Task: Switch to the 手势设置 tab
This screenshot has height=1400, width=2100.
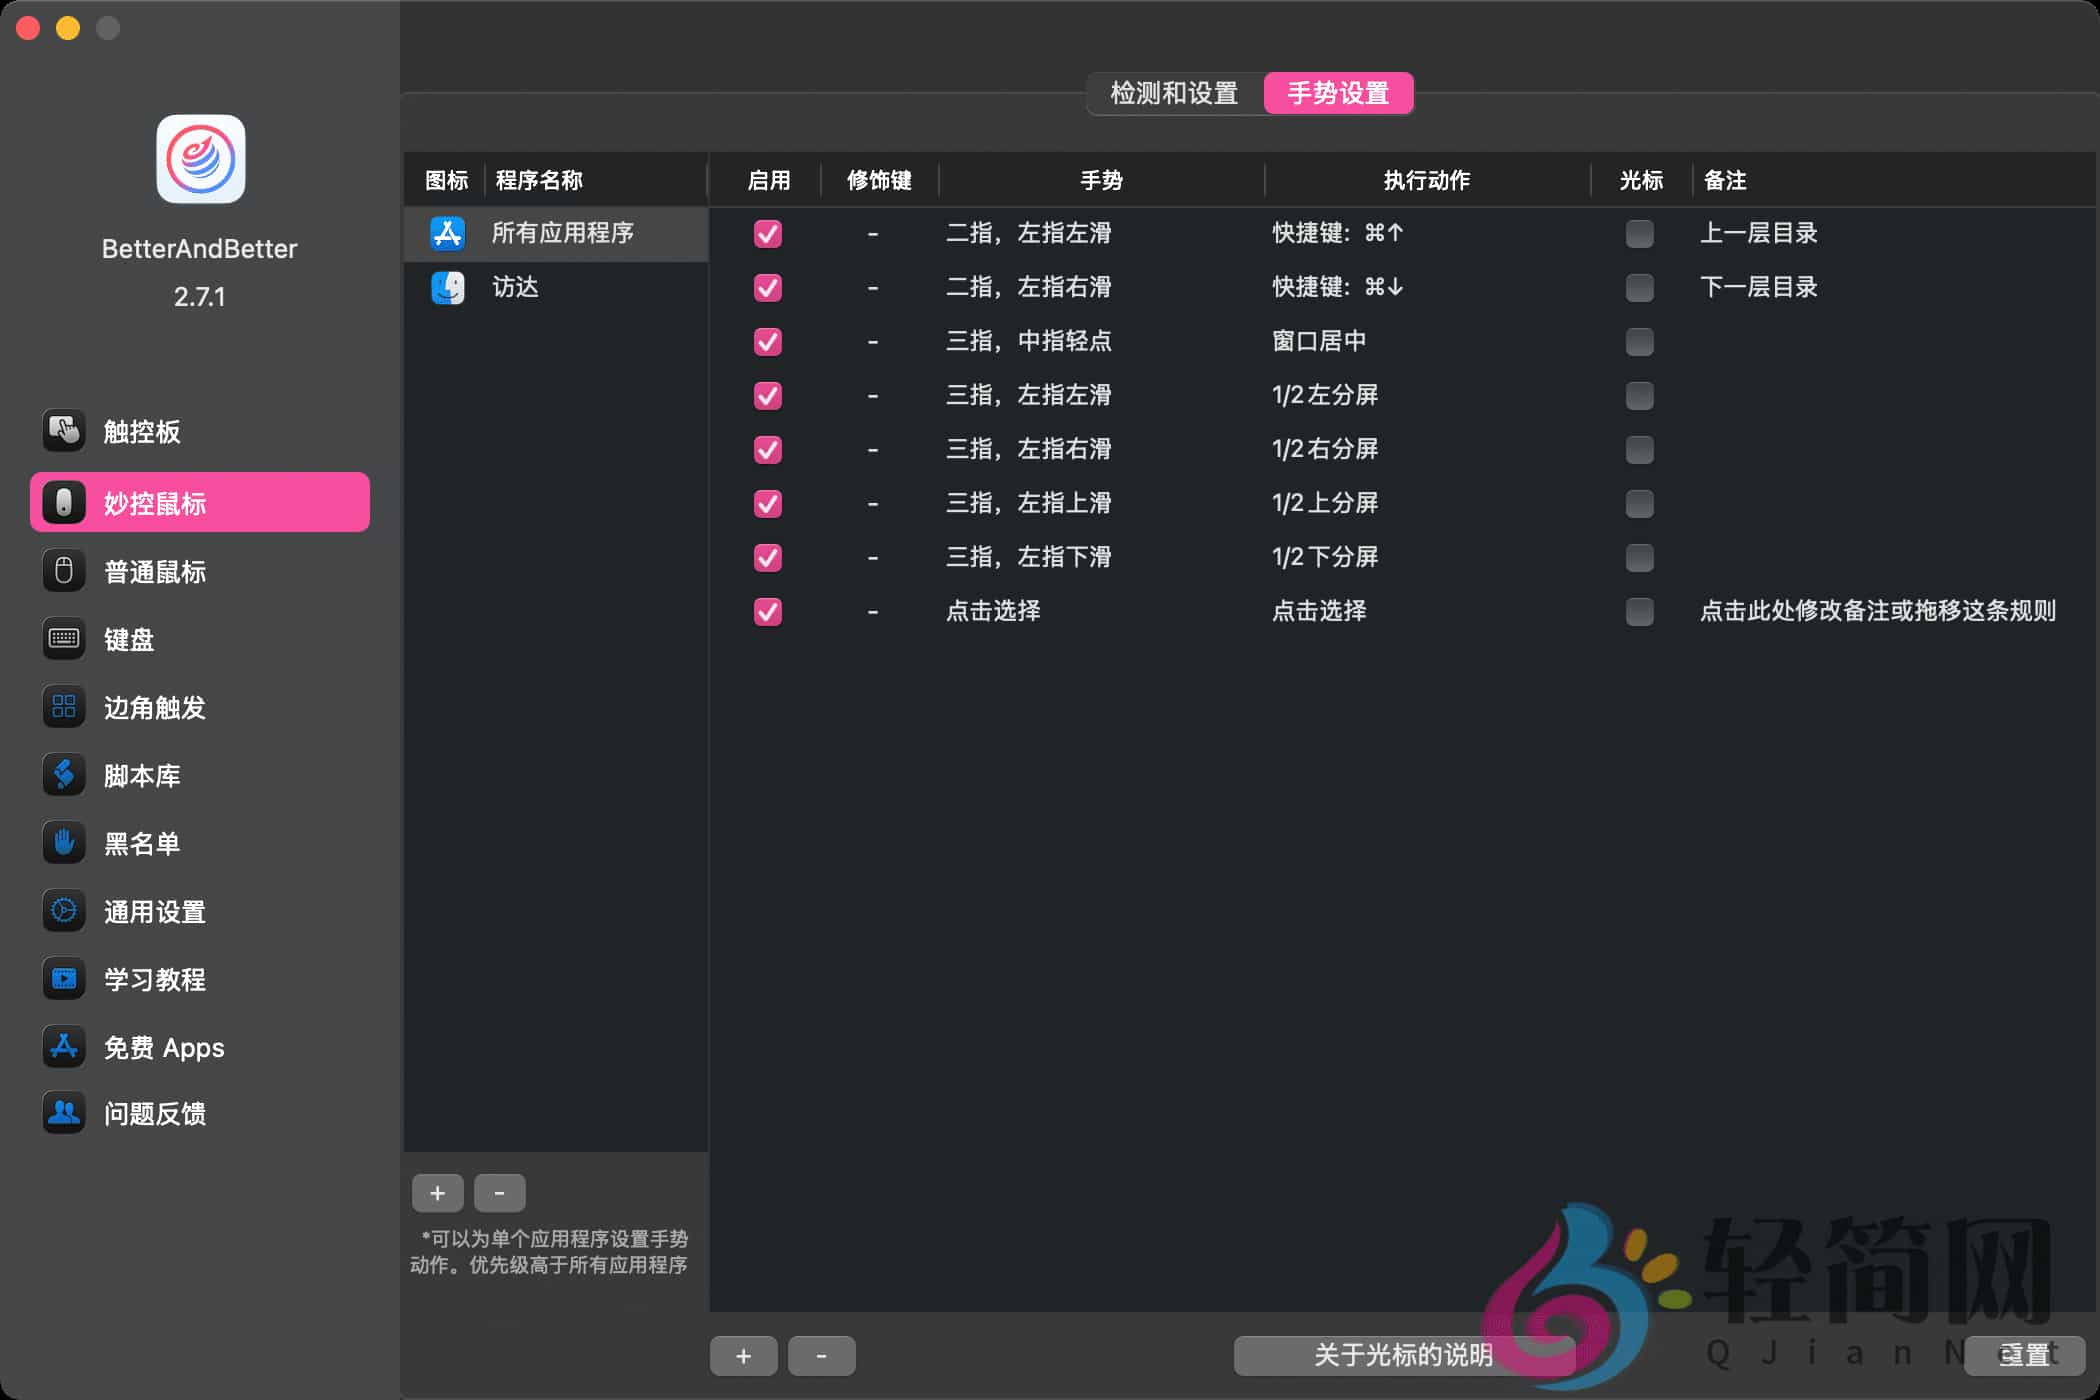Action: 1338,93
